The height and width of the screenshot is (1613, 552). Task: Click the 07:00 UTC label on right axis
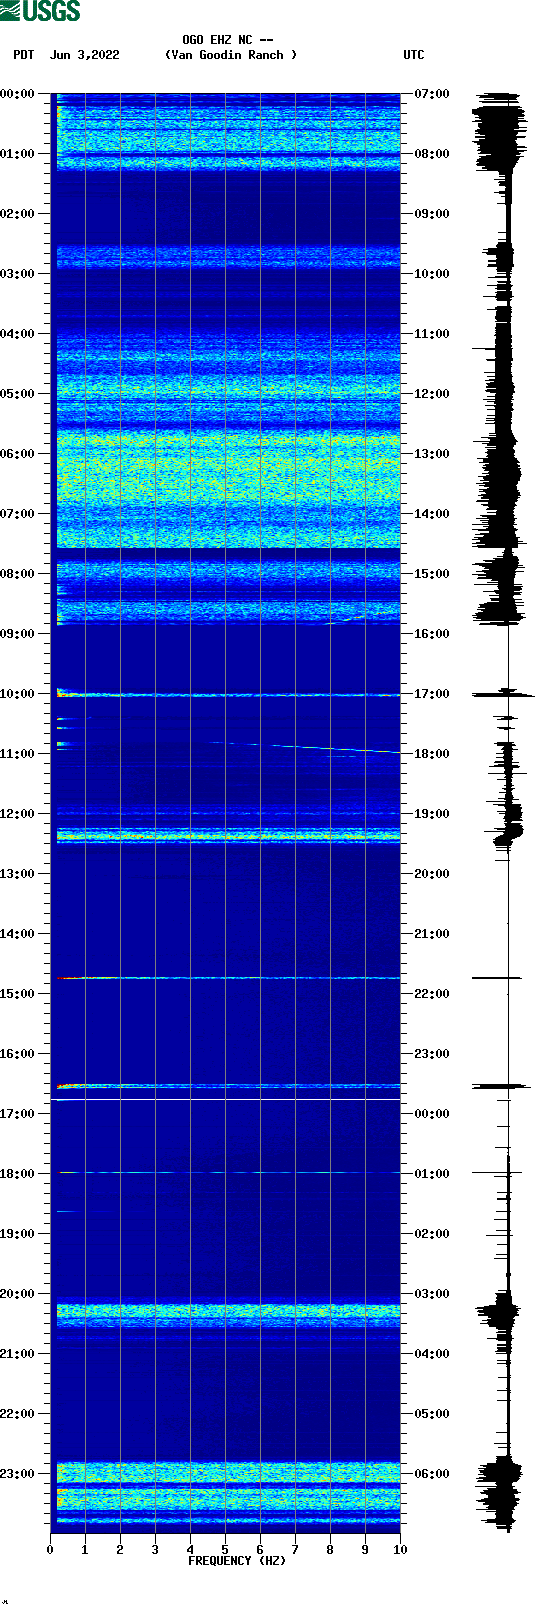click(x=432, y=94)
